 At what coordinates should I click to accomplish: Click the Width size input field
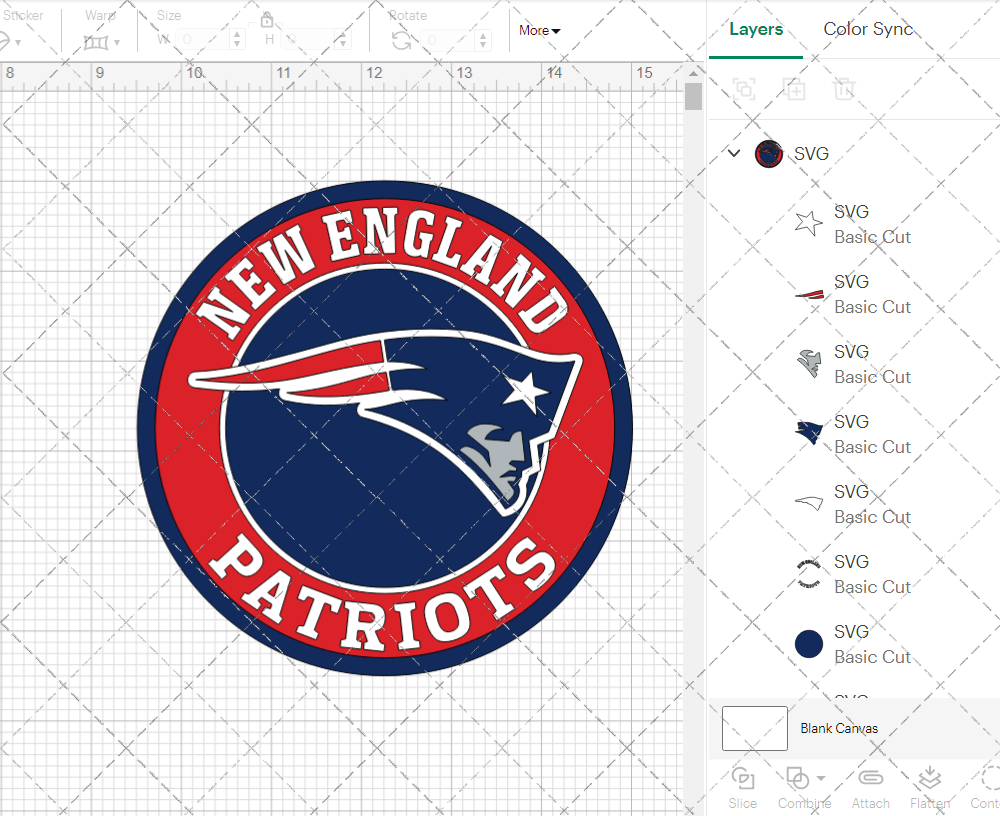(202, 40)
